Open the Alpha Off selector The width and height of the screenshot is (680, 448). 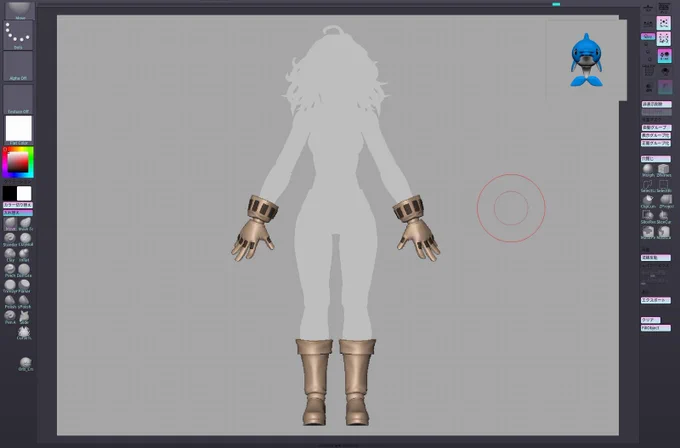point(18,66)
